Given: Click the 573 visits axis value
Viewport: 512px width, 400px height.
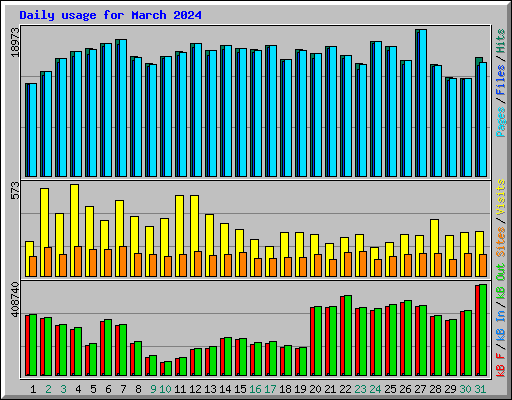Looking at the screenshot, I should tap(16, 191).
